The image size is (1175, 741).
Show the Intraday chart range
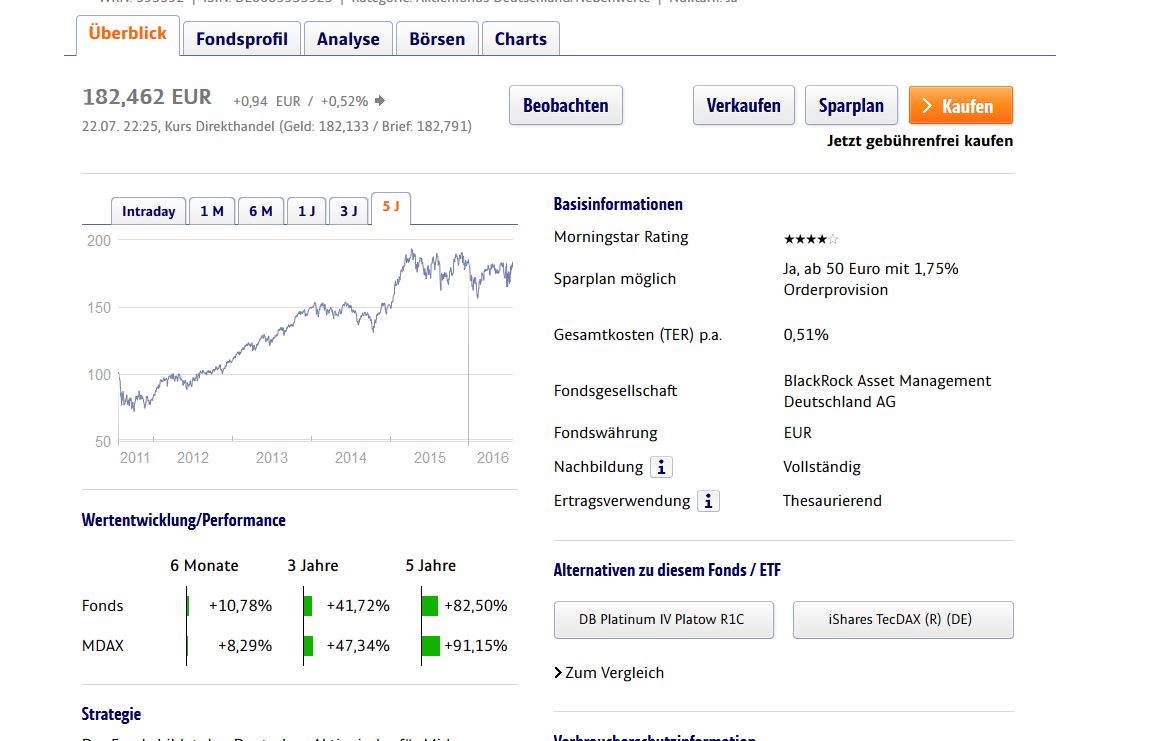coord(148,211)
